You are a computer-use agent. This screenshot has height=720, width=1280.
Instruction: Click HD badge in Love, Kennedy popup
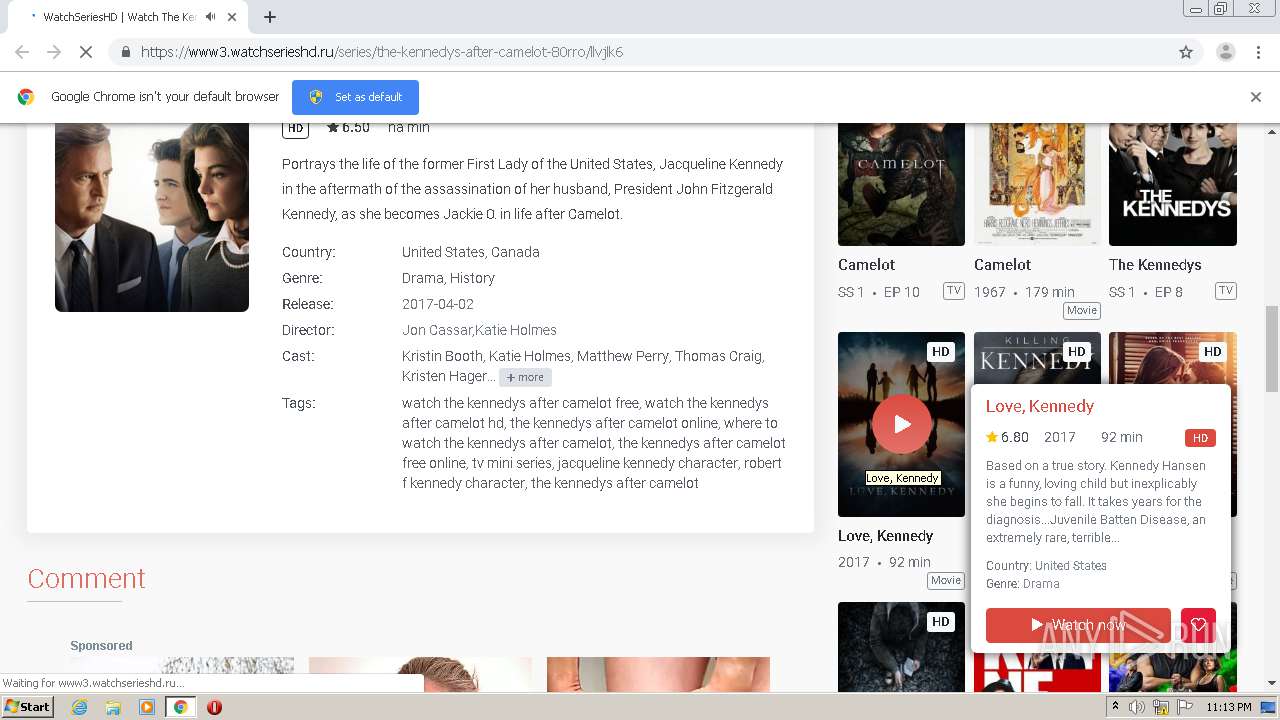1200,438
